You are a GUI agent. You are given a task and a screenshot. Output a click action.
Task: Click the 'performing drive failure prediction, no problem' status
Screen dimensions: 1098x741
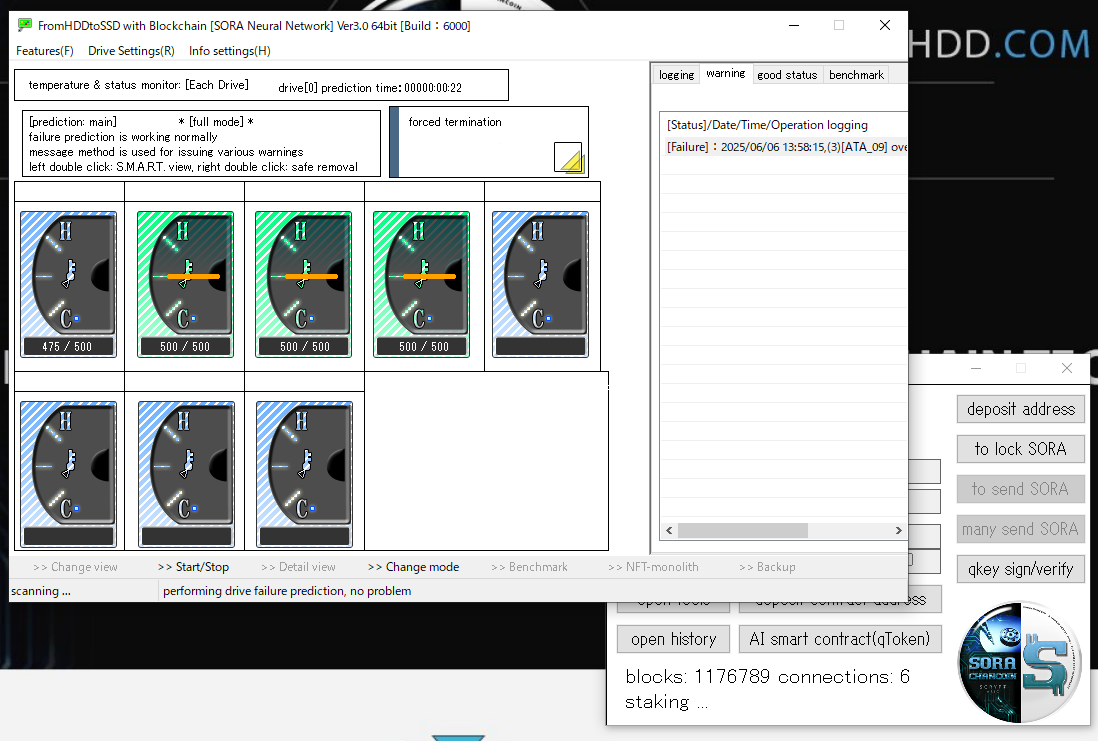point(287,590)
